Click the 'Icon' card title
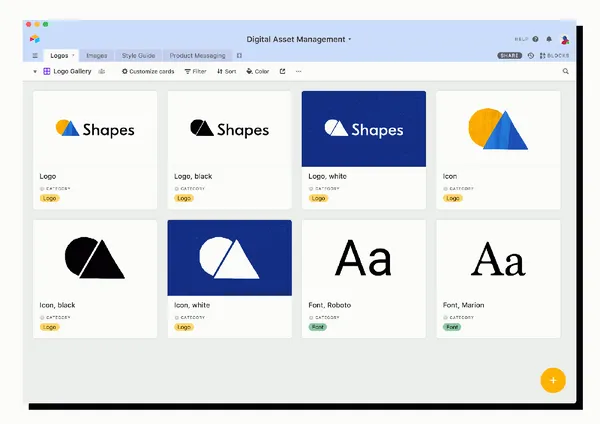The image size is (600, 424). pos(450,176)
